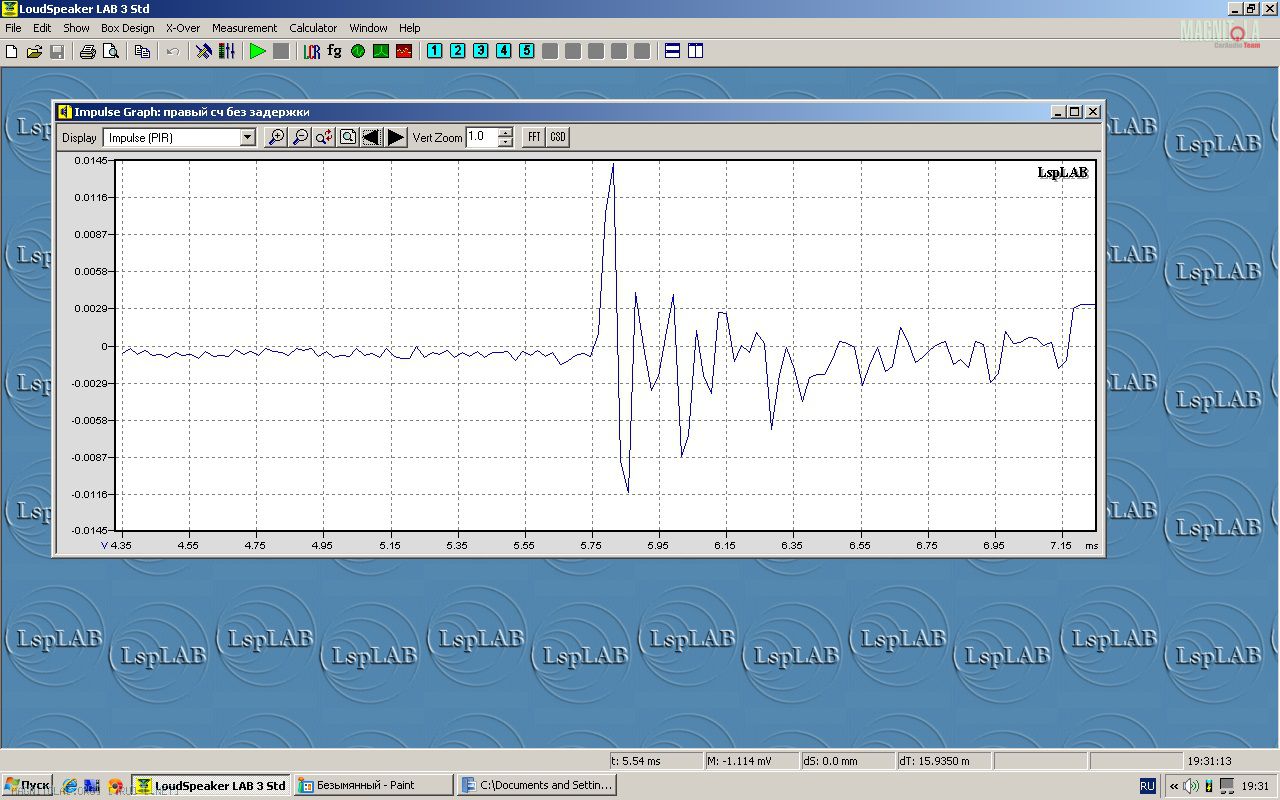Zoom in on the impulse graph
The image size is (1280, 800).
coord(276,137)
